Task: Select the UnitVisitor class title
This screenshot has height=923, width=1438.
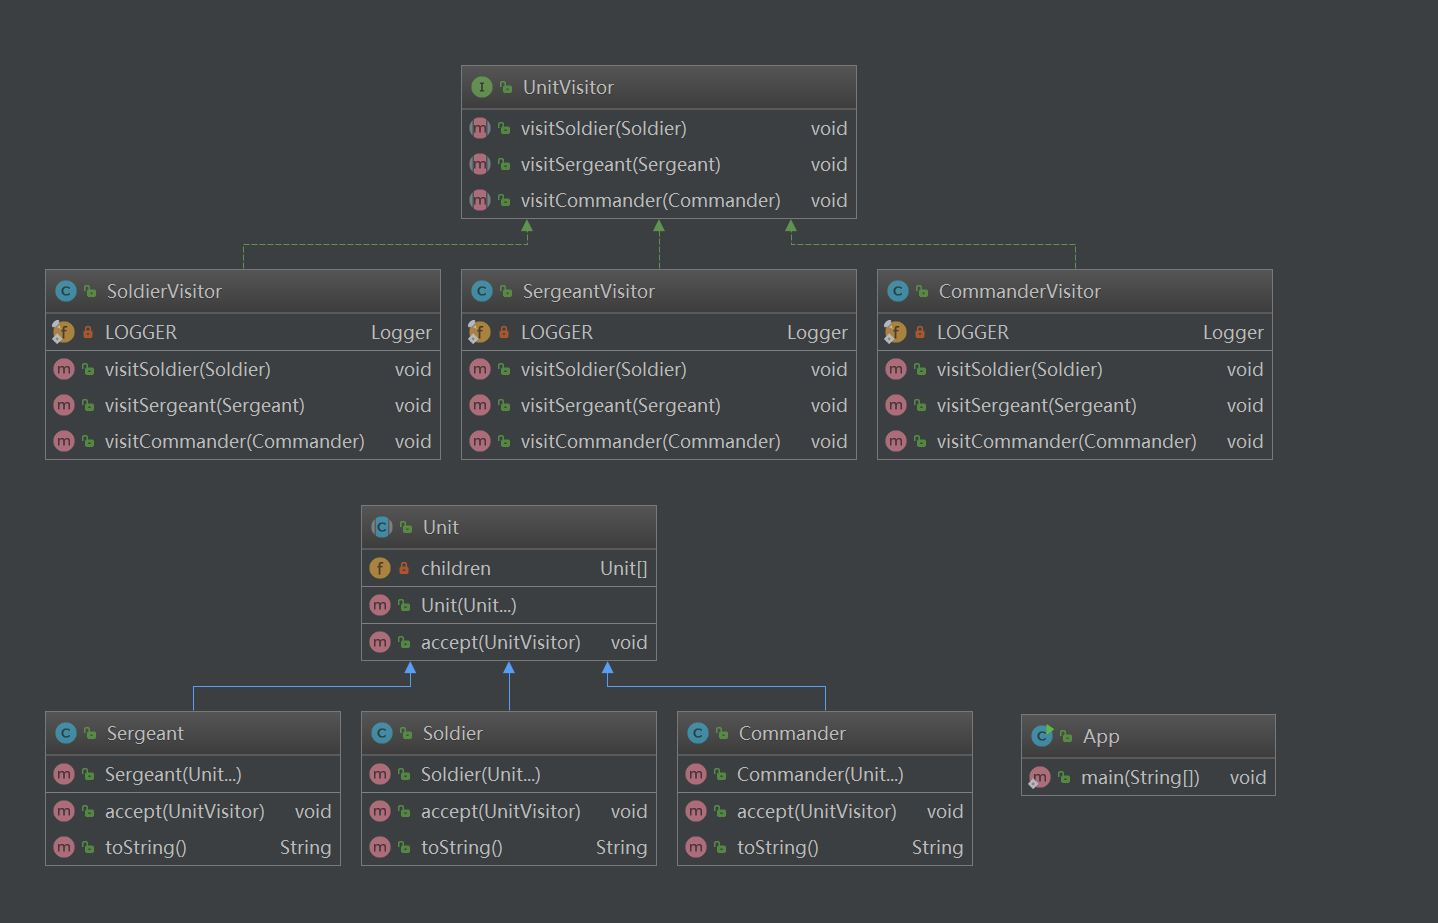Action: pos(568,87)
